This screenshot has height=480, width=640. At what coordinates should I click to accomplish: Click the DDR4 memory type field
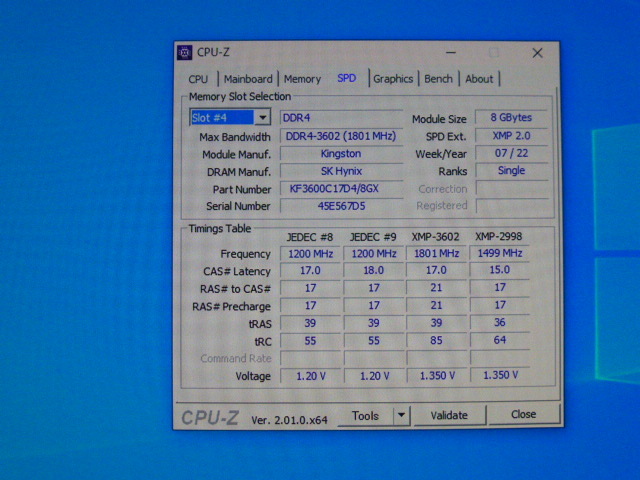point(341,118)
